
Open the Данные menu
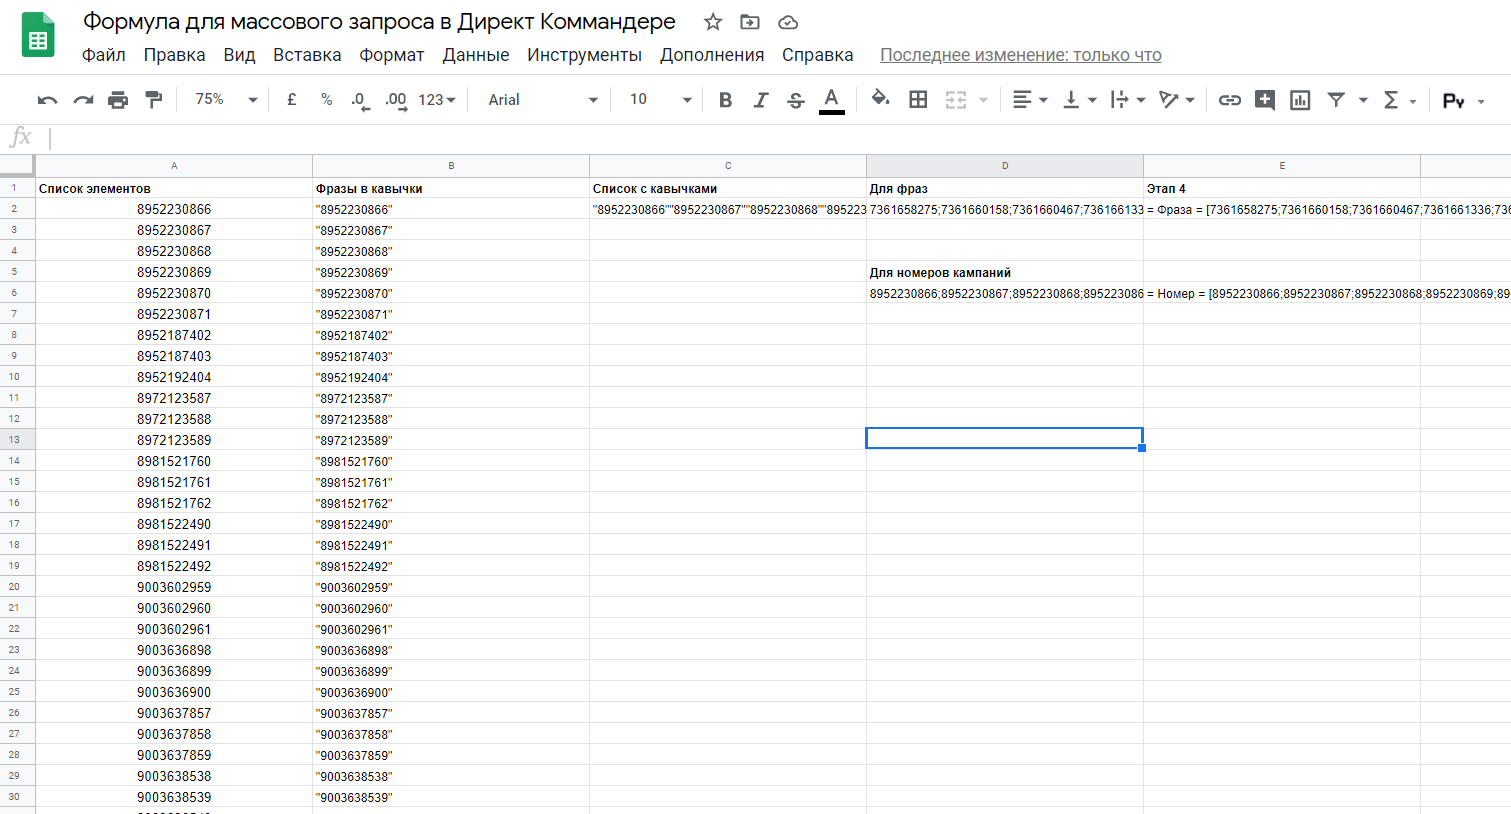click(x=475, y=55)
